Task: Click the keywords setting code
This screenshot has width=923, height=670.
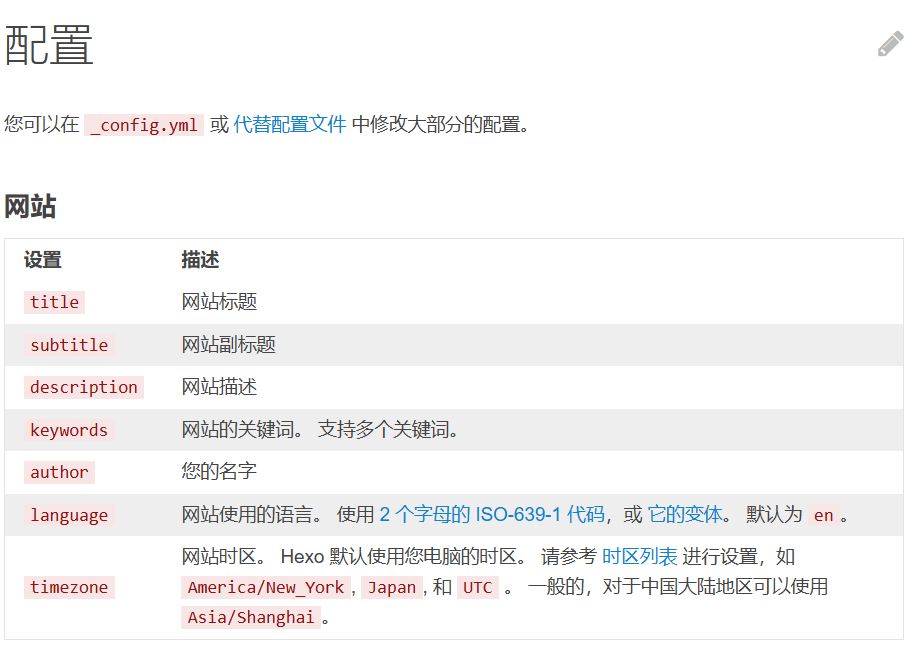Action: pyautogui.click(x=69, y=431)
